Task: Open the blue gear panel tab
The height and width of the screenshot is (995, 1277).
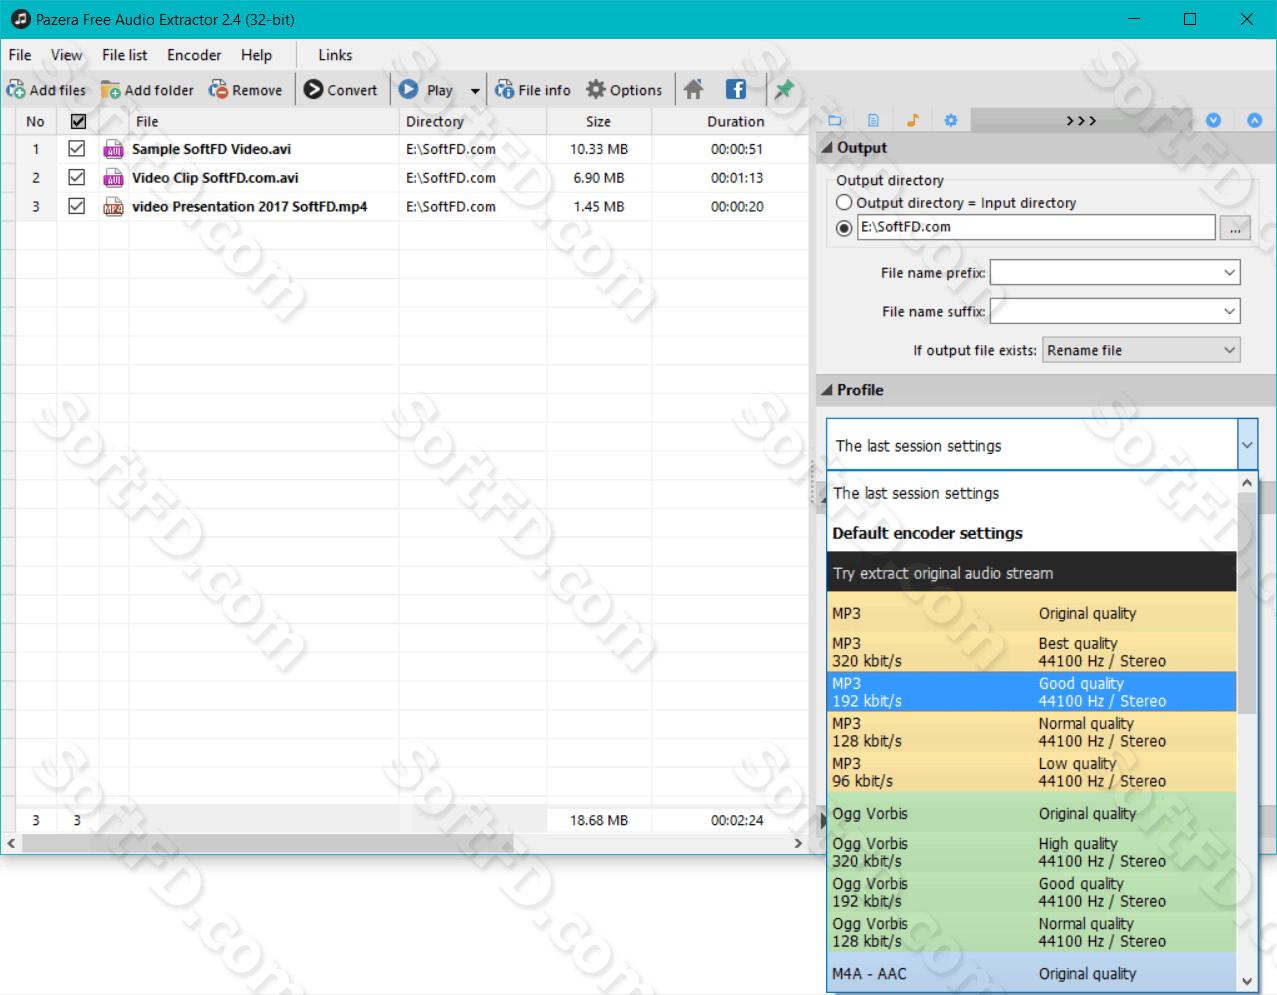Action: tap(951, 120)
